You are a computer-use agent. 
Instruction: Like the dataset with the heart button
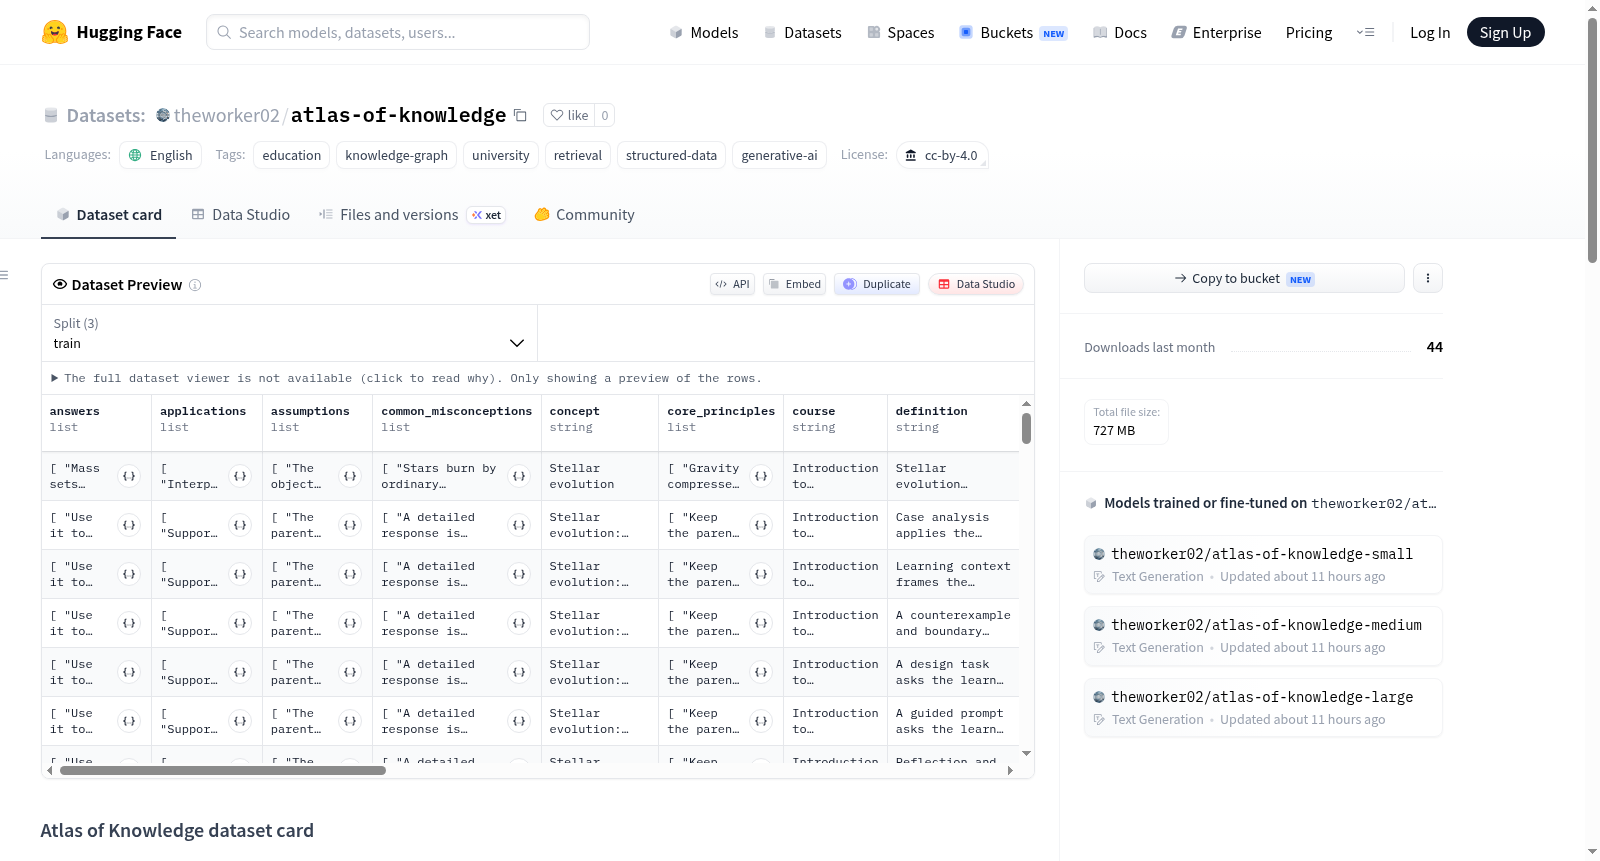click(569, 115)
